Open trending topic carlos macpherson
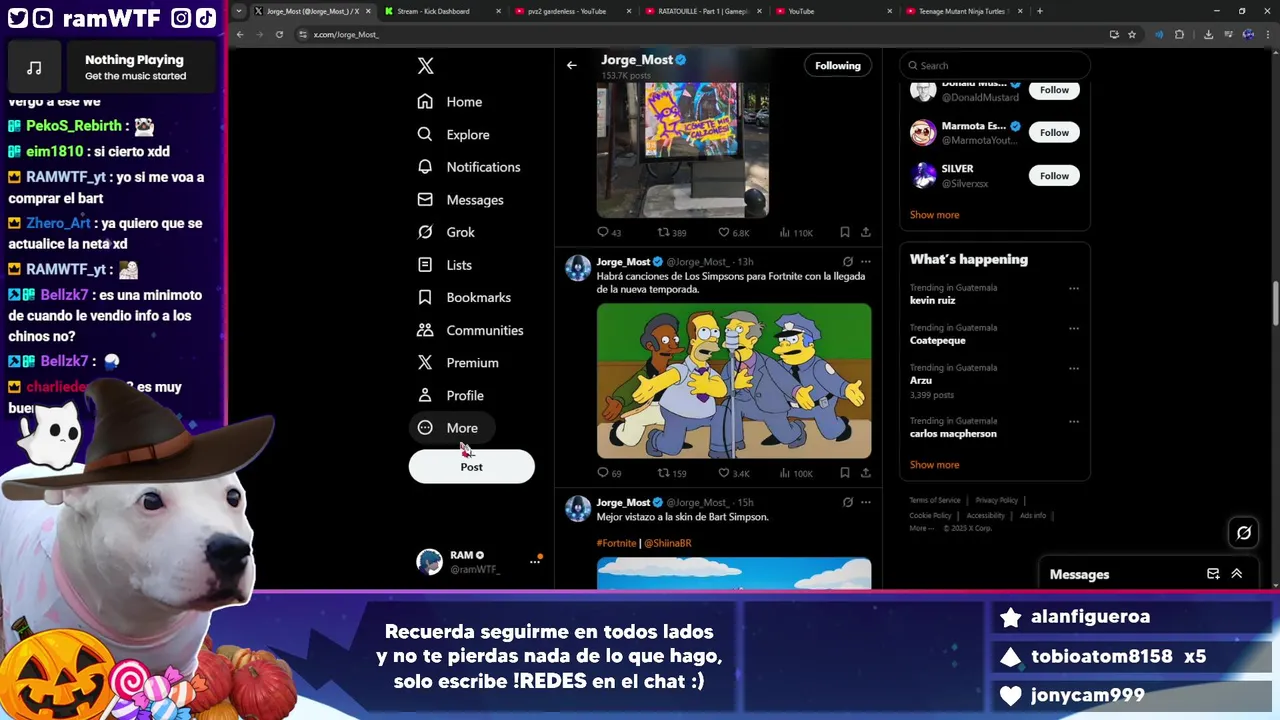This screenshot has width=1280, height=720. [953, 434]
